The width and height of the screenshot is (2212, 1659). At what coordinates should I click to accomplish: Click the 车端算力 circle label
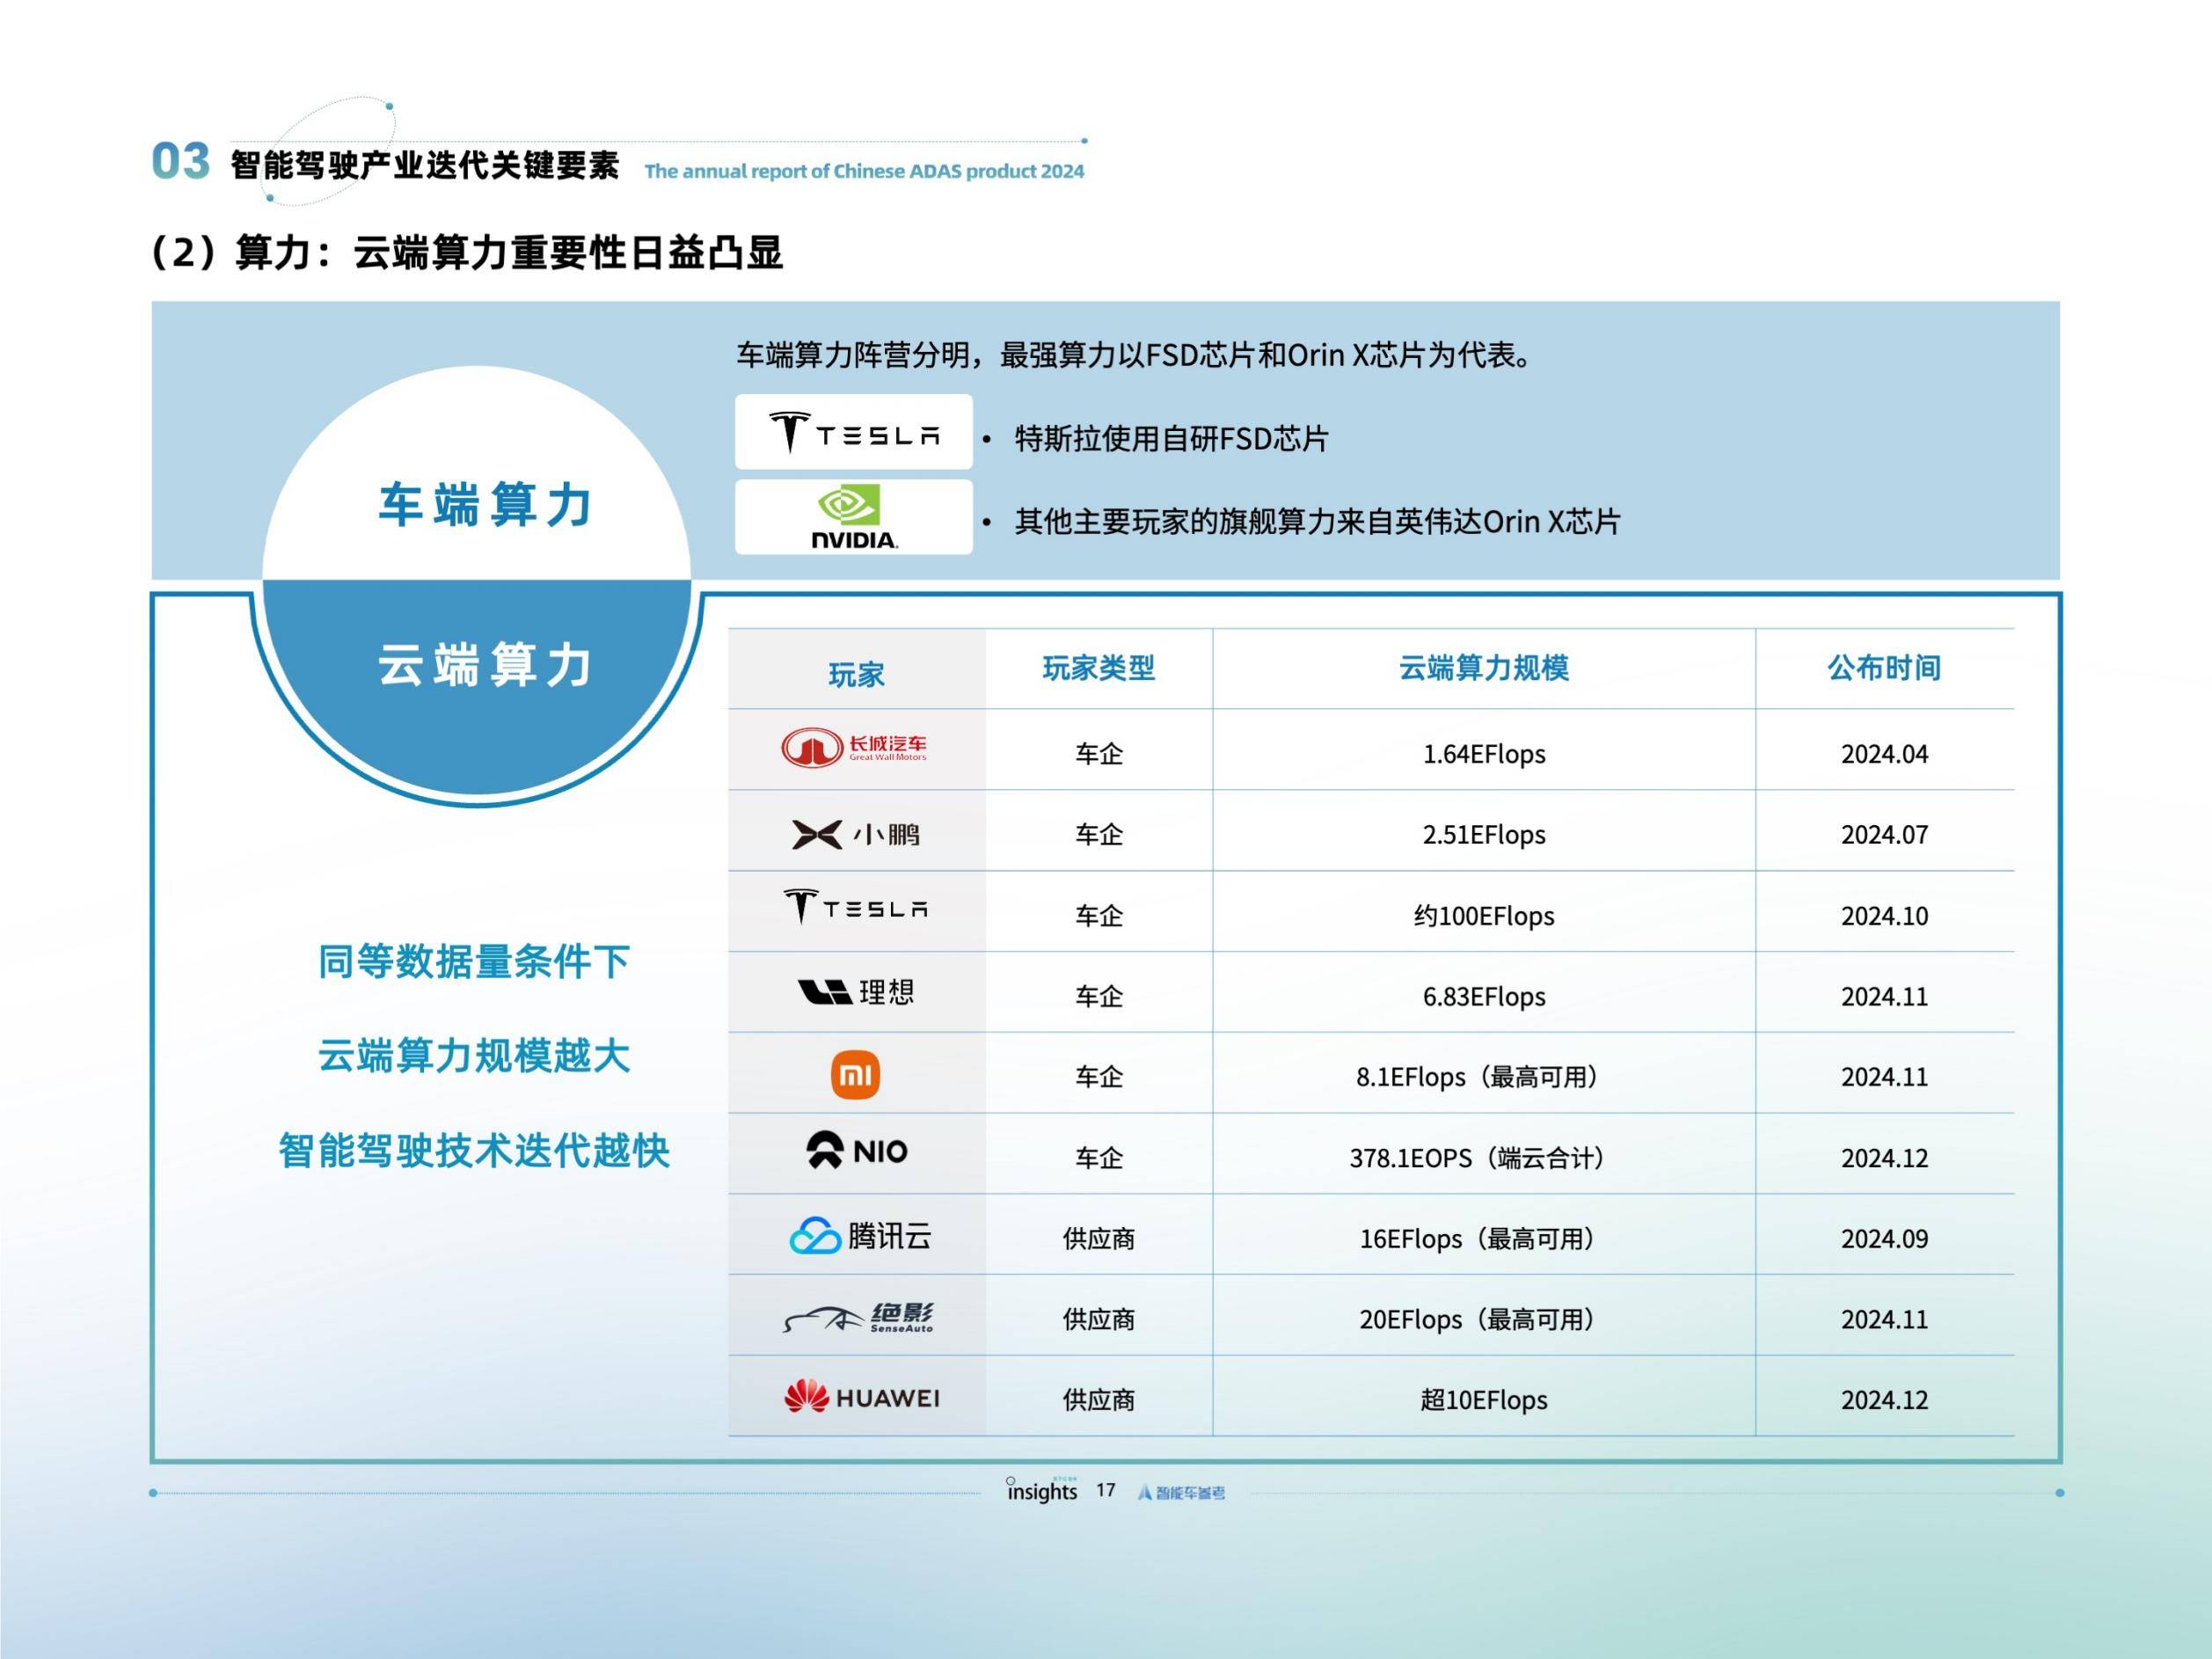pos(486,505)
